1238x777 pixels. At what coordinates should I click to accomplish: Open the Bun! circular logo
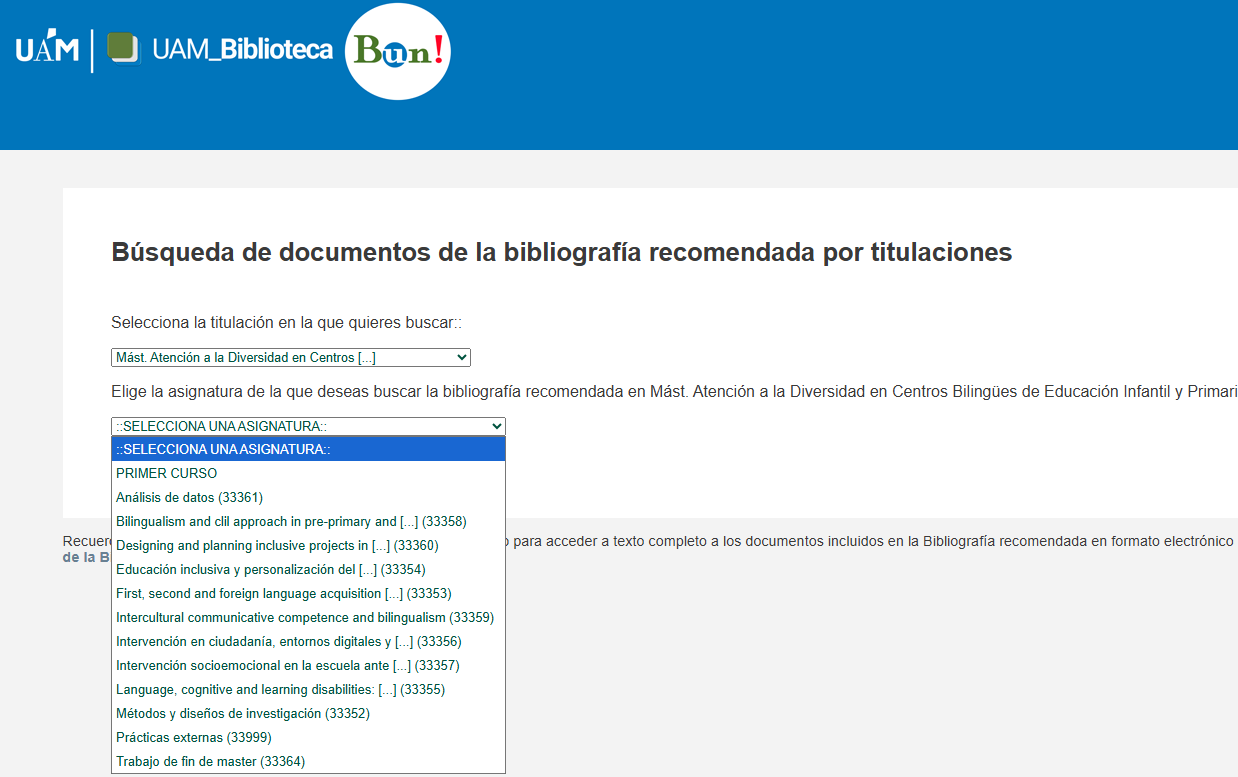(x=398, y=51)
